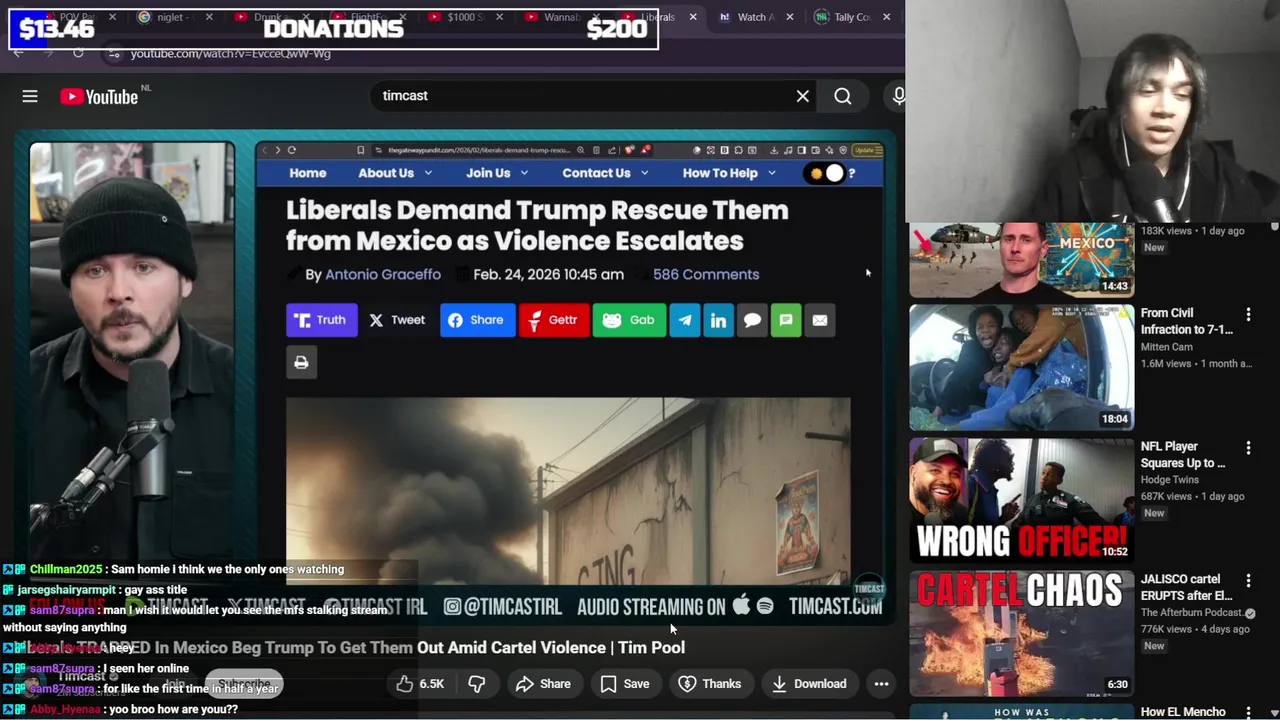
Task: Click the Truth share button
Action: [321, 320]
